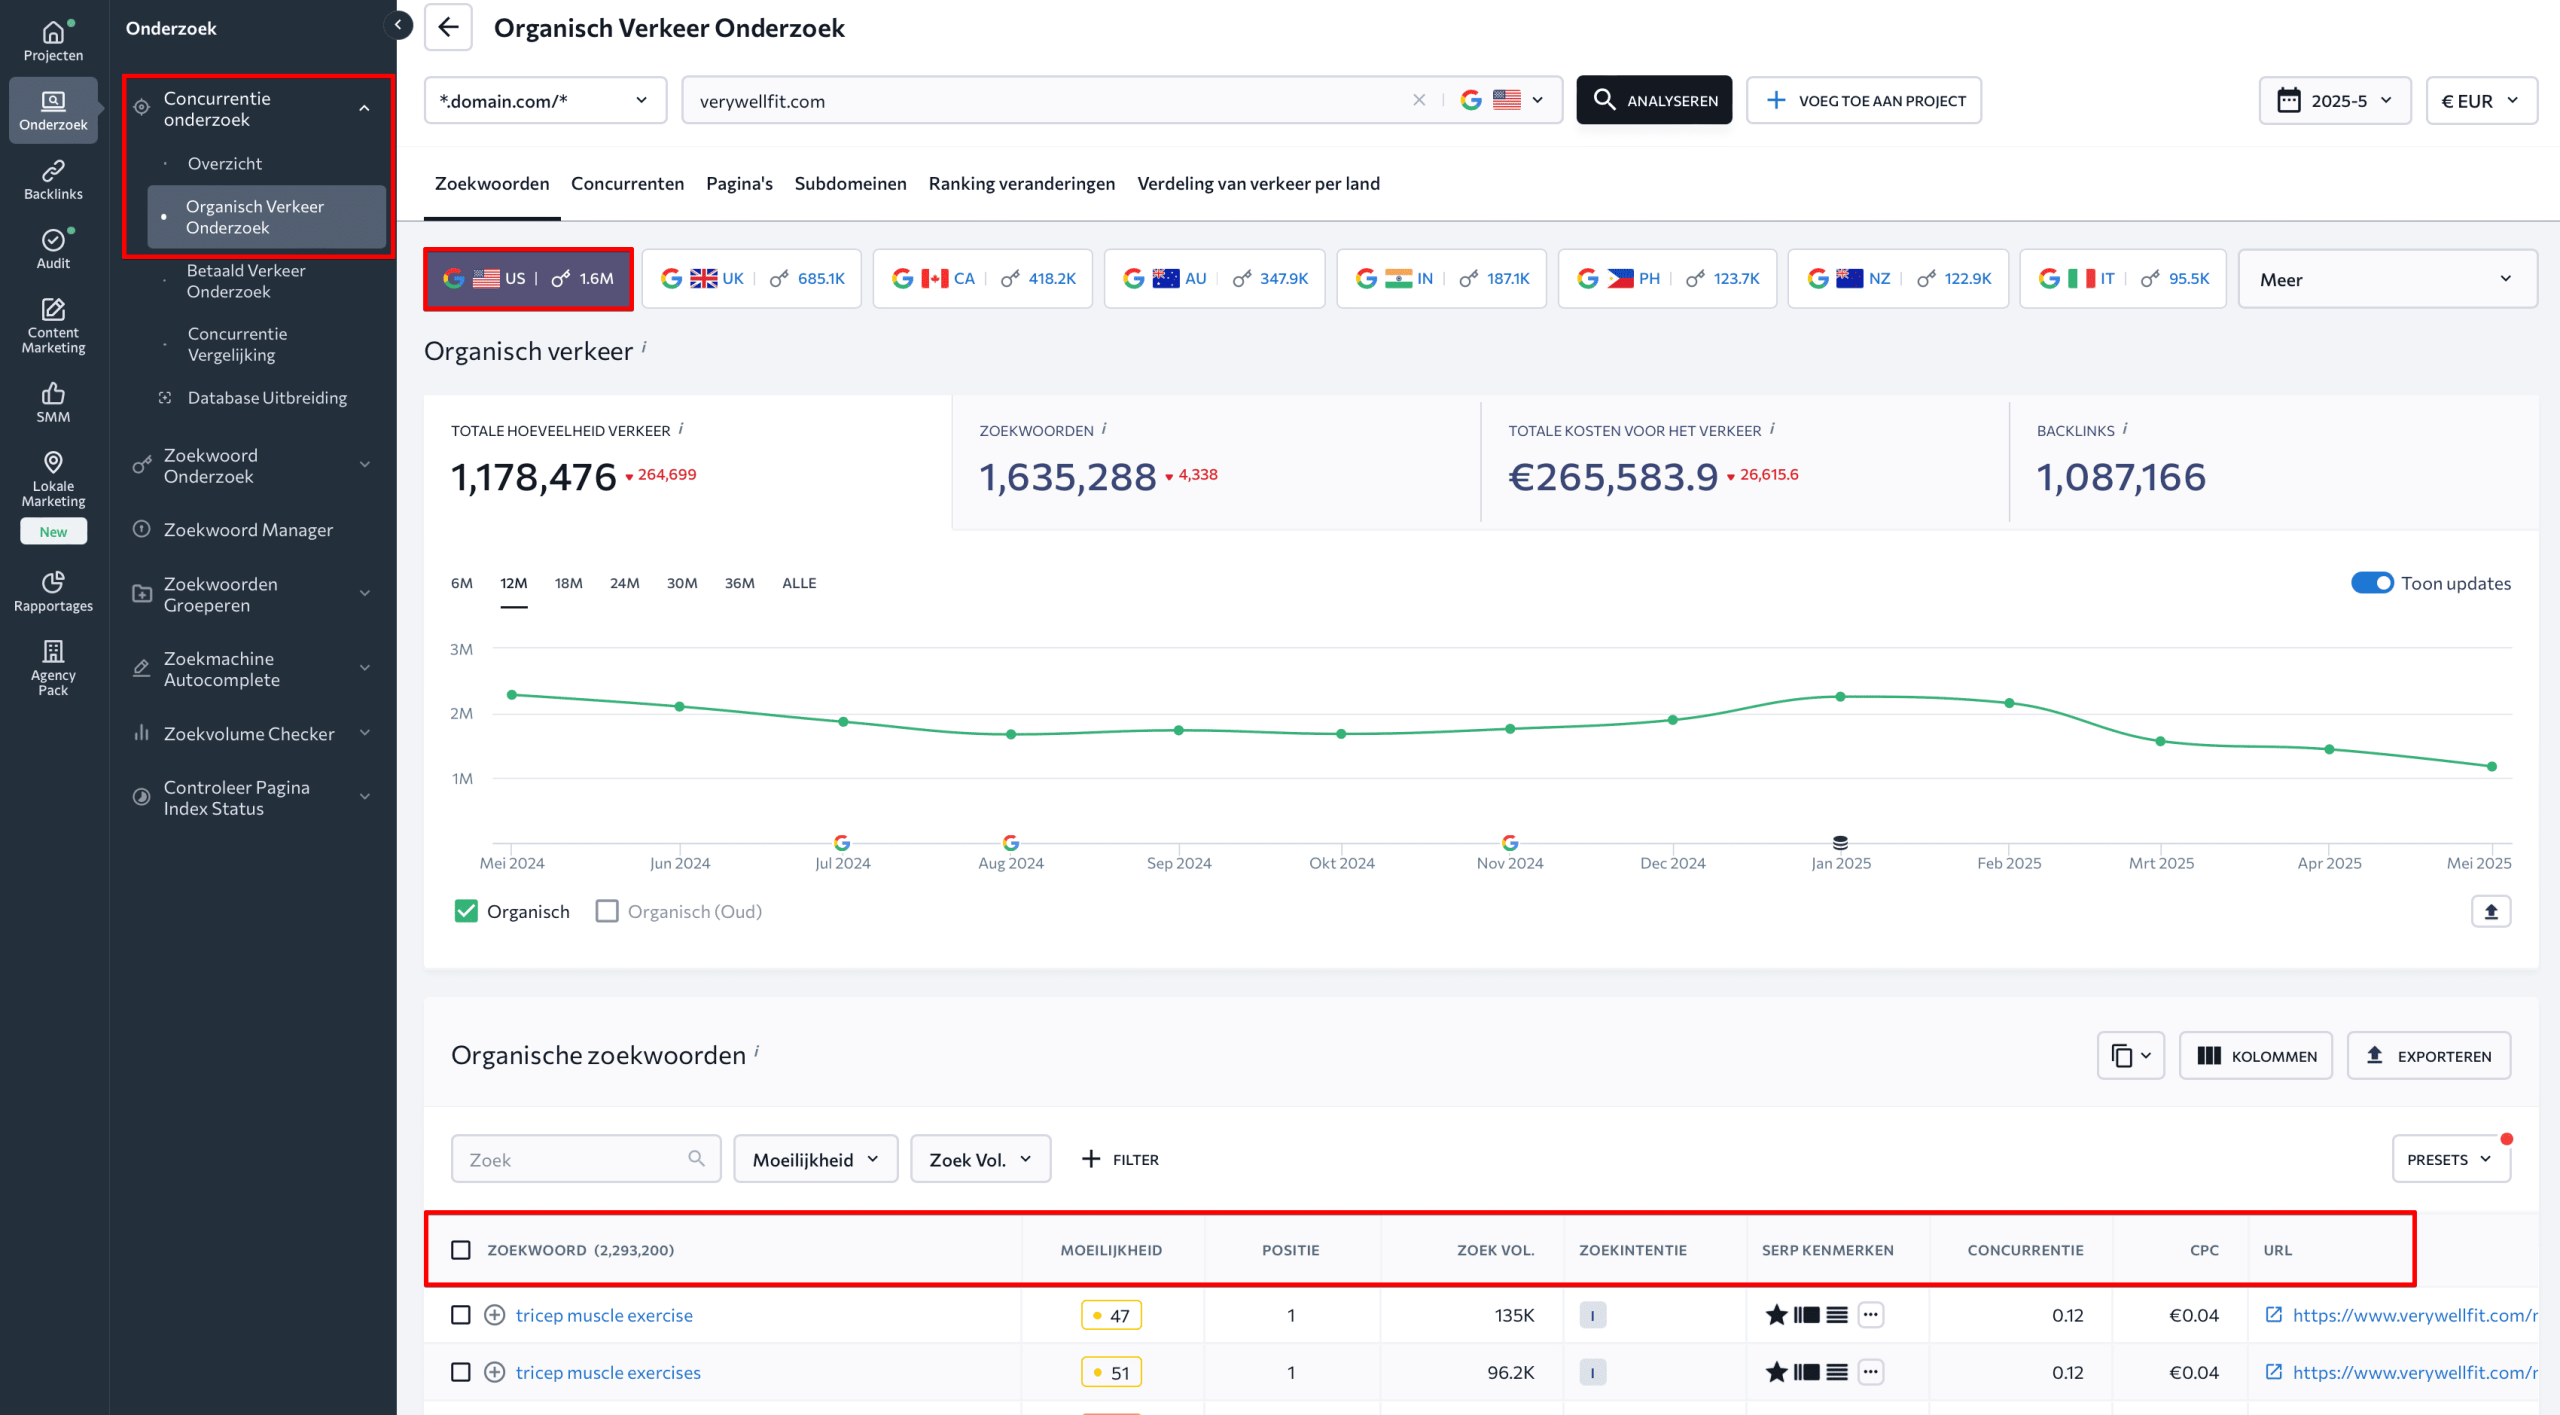Screen dimensions: 2560x1415
Task: Open external URL icon for 'tricep muscle exercise'
Action: point(2273,1314)
